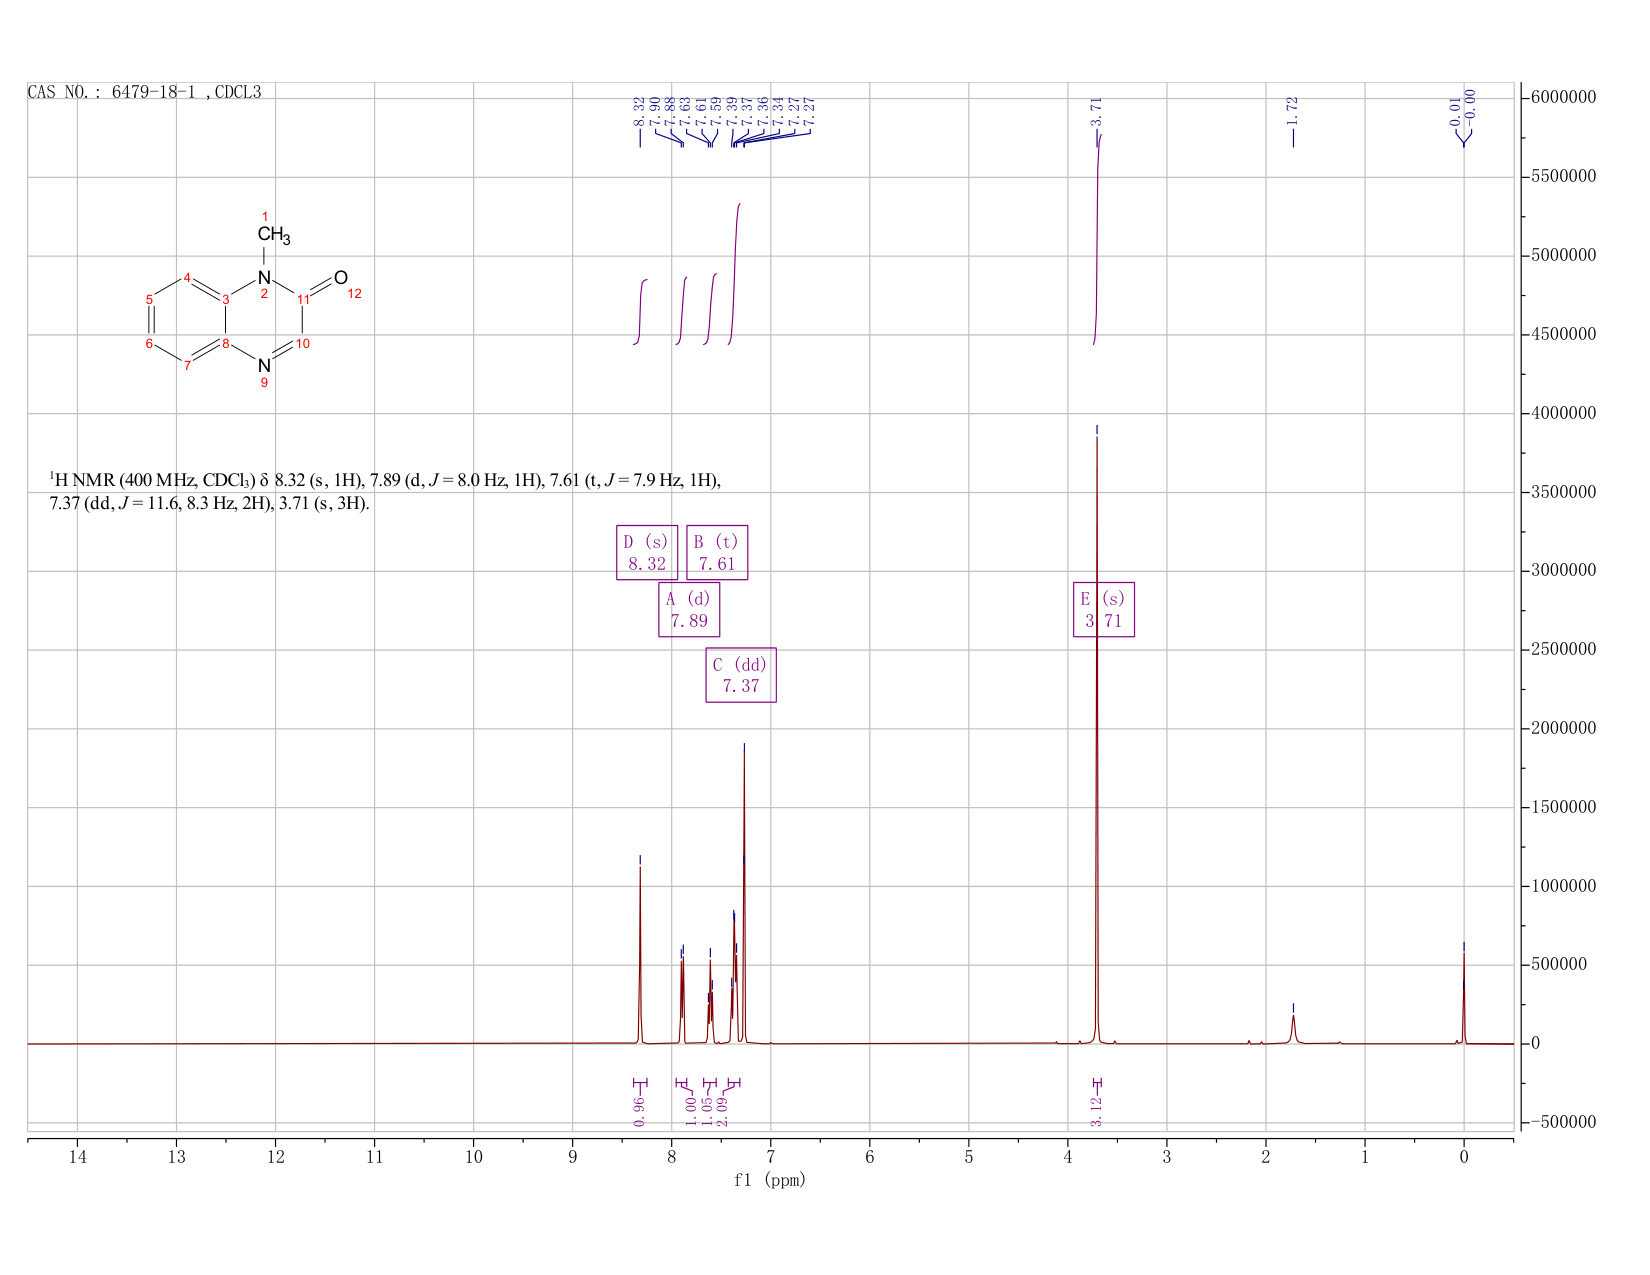Select the D (s) 8.32 multiplet box

pos(647,553)
